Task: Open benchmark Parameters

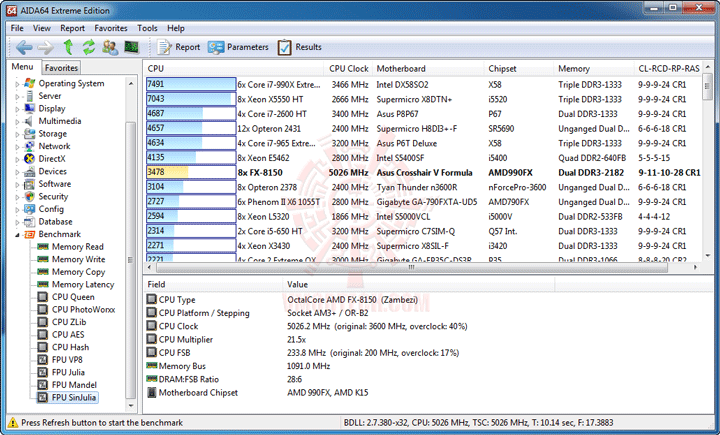Action: coord(238,47)
